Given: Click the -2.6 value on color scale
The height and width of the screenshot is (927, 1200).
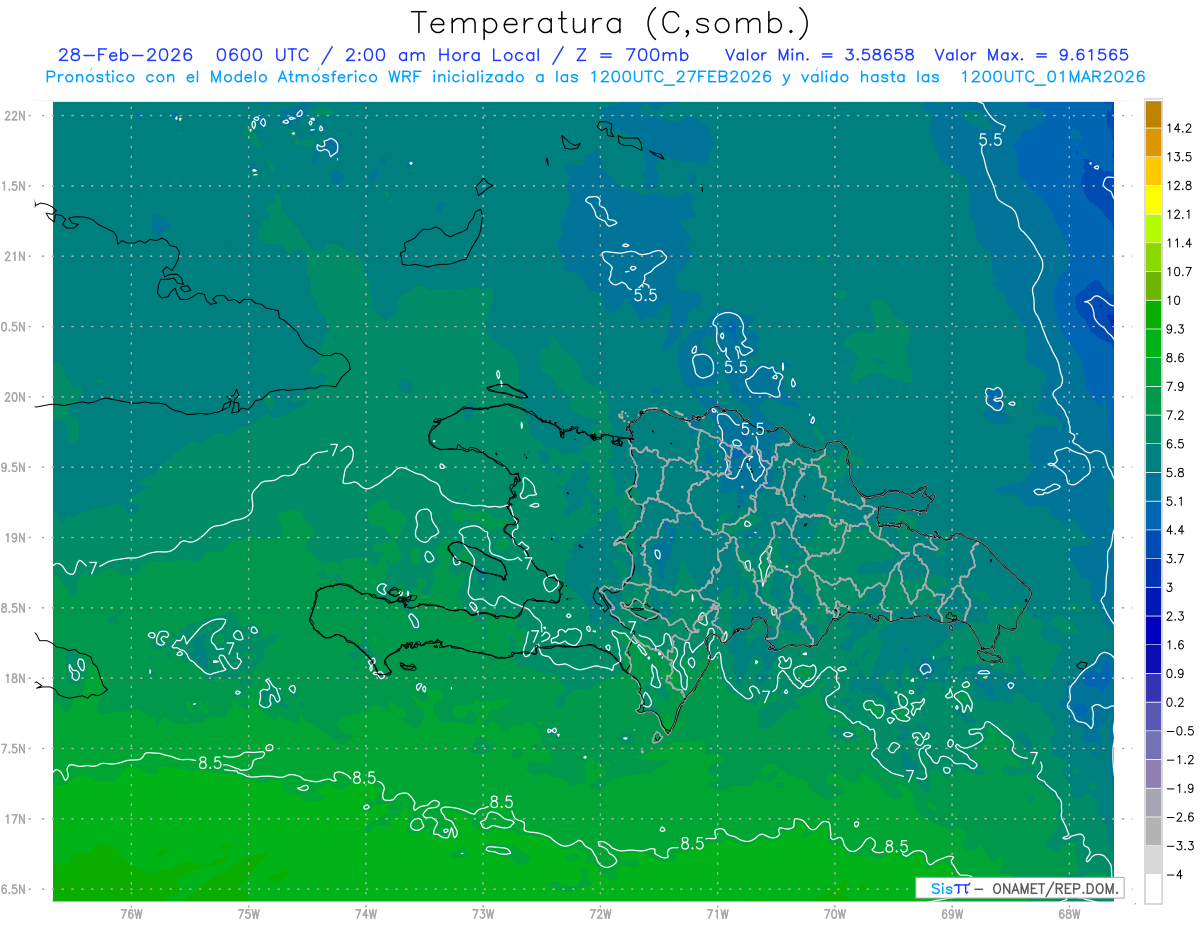Looking at the screenshot, I should [1180, 817].
